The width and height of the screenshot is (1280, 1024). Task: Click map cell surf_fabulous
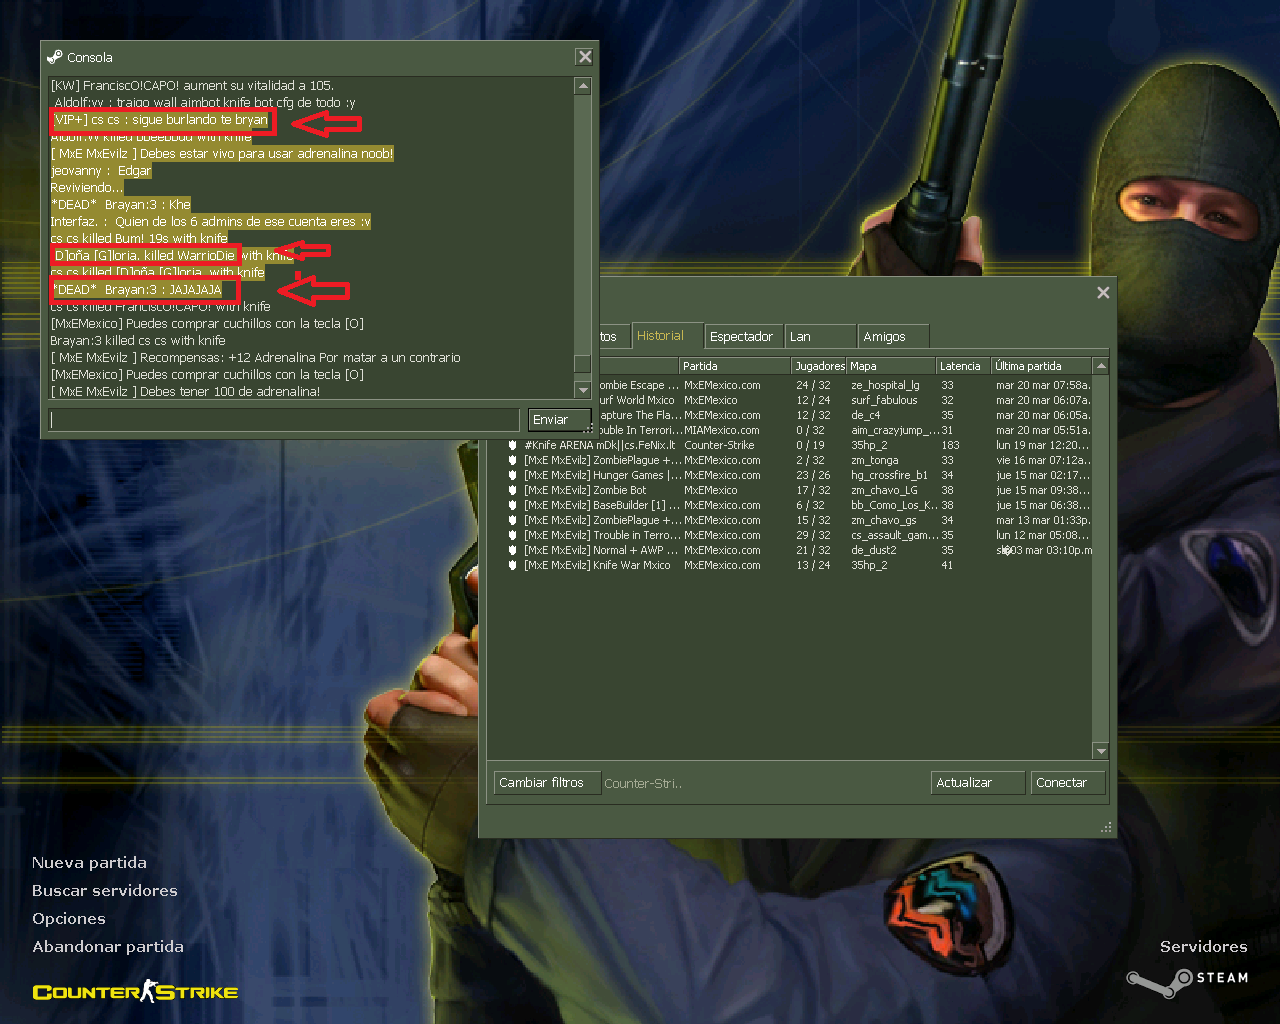coord(884,400)
